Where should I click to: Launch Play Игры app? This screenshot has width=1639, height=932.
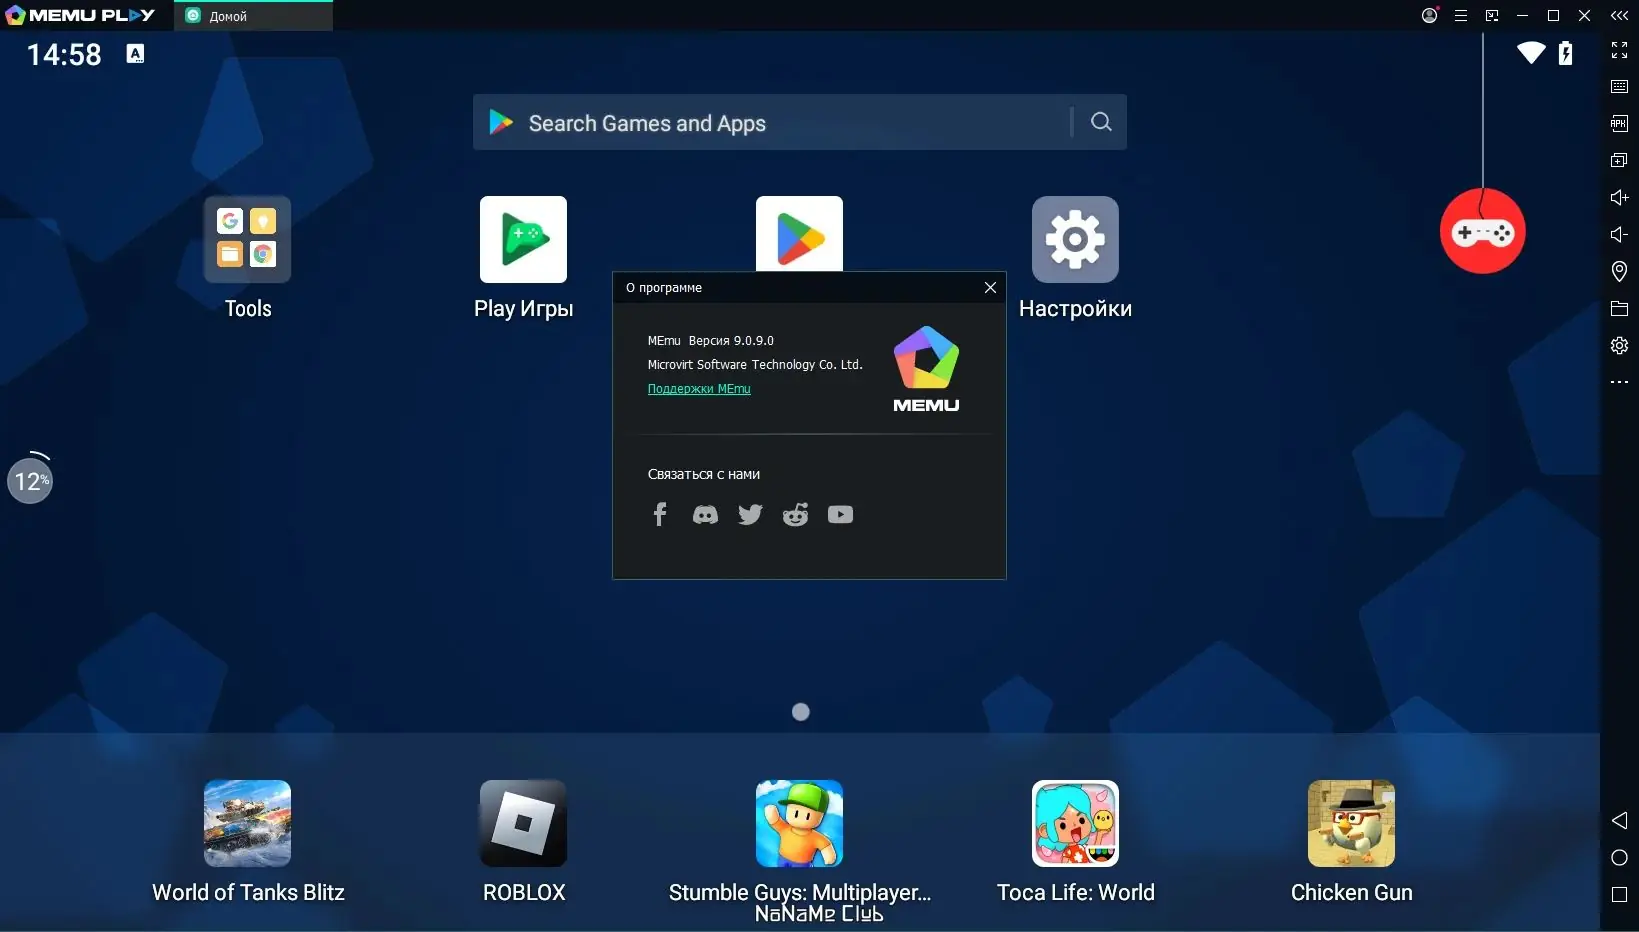tap(523, 240)
